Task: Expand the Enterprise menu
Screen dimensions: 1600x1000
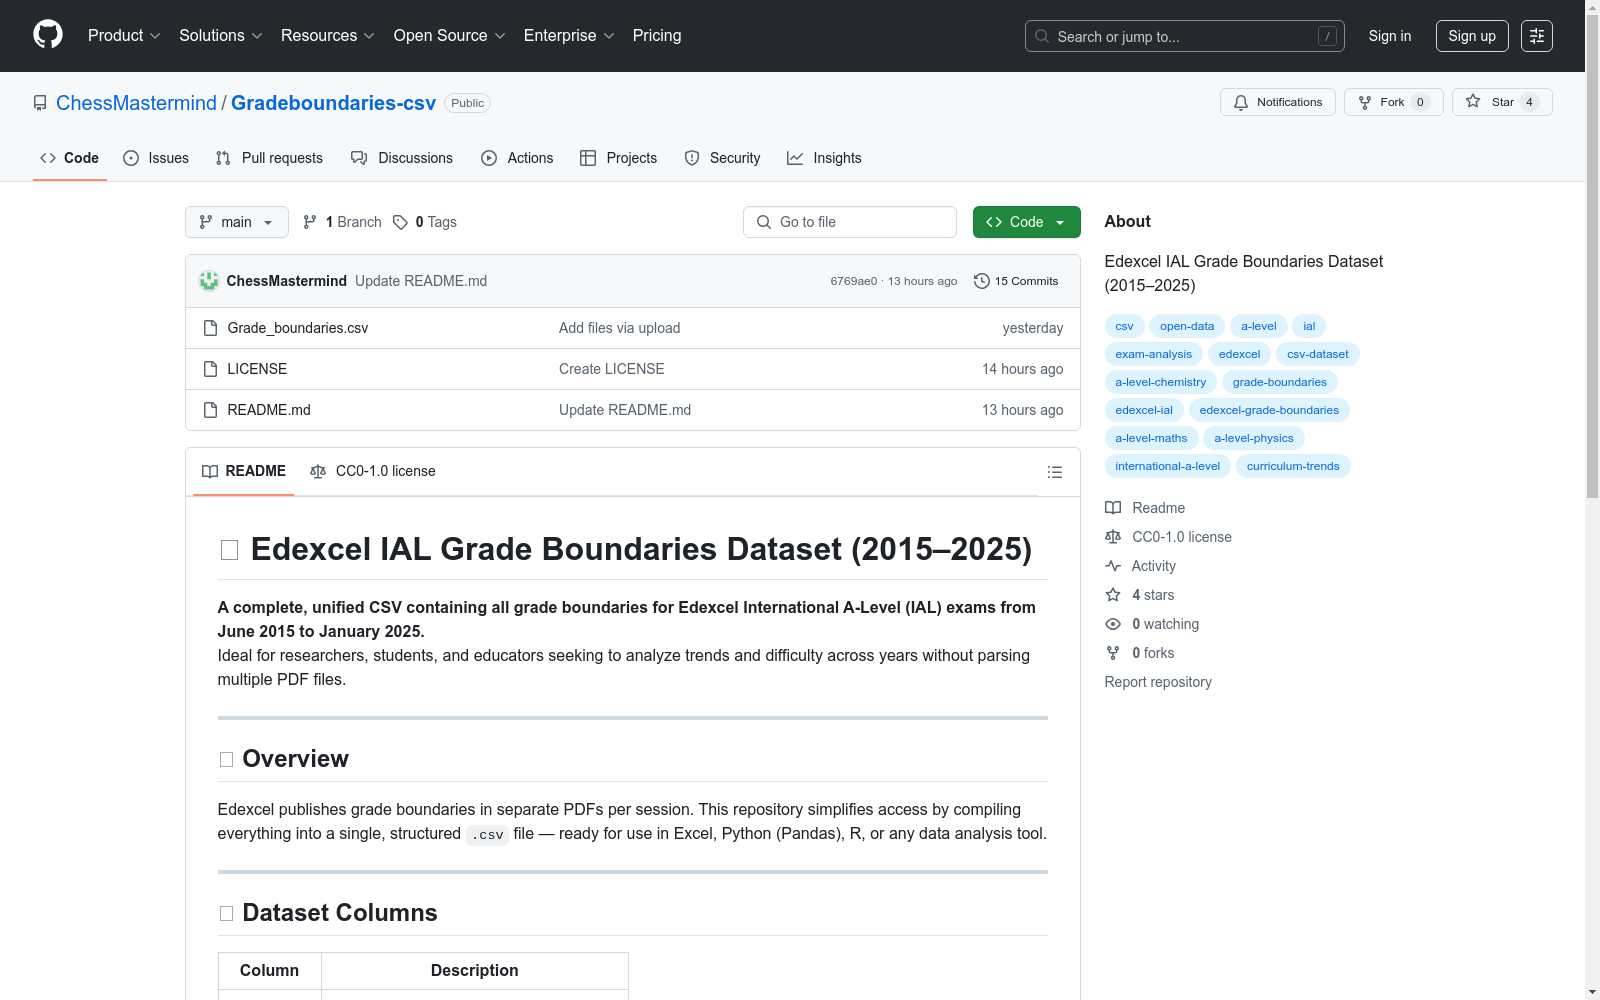Action: tap(569, 35)
